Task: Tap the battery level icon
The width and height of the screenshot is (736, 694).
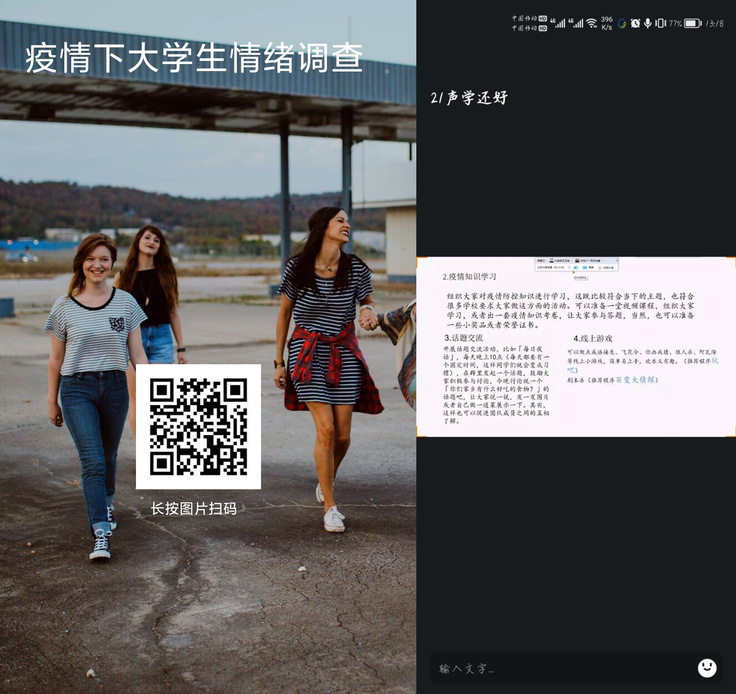Action: tap(693, 23)
